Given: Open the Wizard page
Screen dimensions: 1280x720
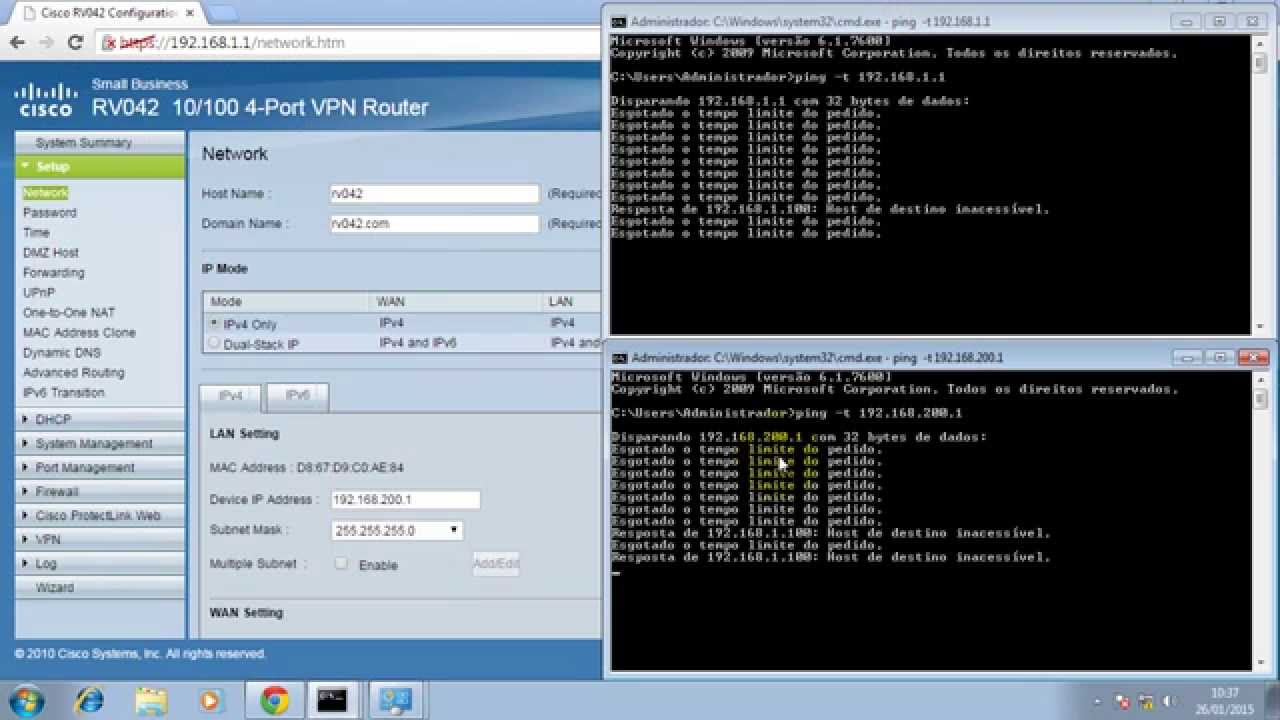Looking at the screenshot, I should 100,587.
